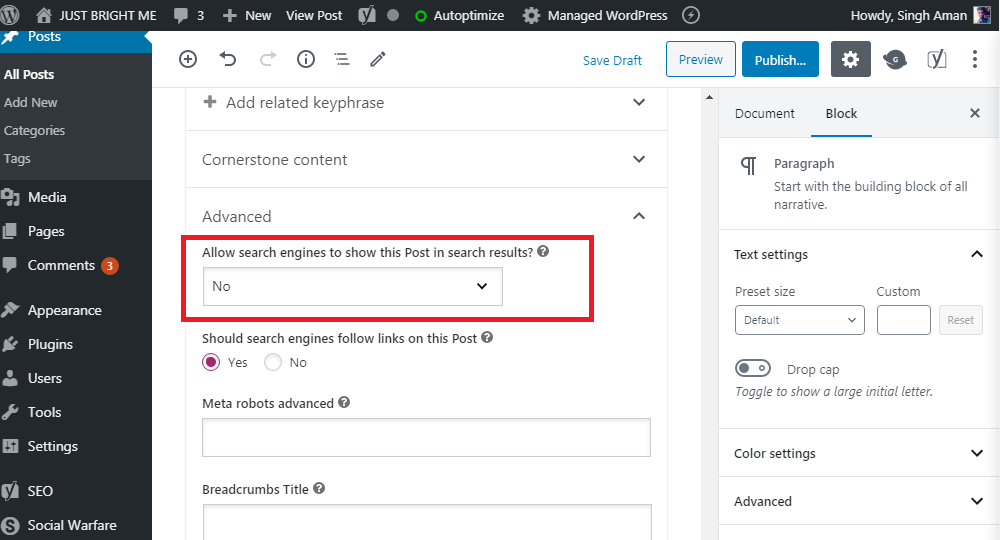
Task: Select No for following links on this Post
Action: pyautogui.click(x=273, y=362)
